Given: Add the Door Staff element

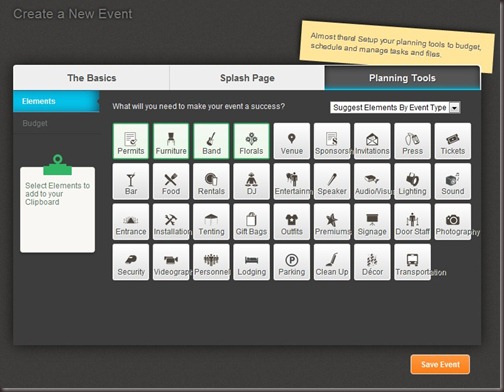Looking at the screenshot, I should pyautogui.click(x=412, y=222).
